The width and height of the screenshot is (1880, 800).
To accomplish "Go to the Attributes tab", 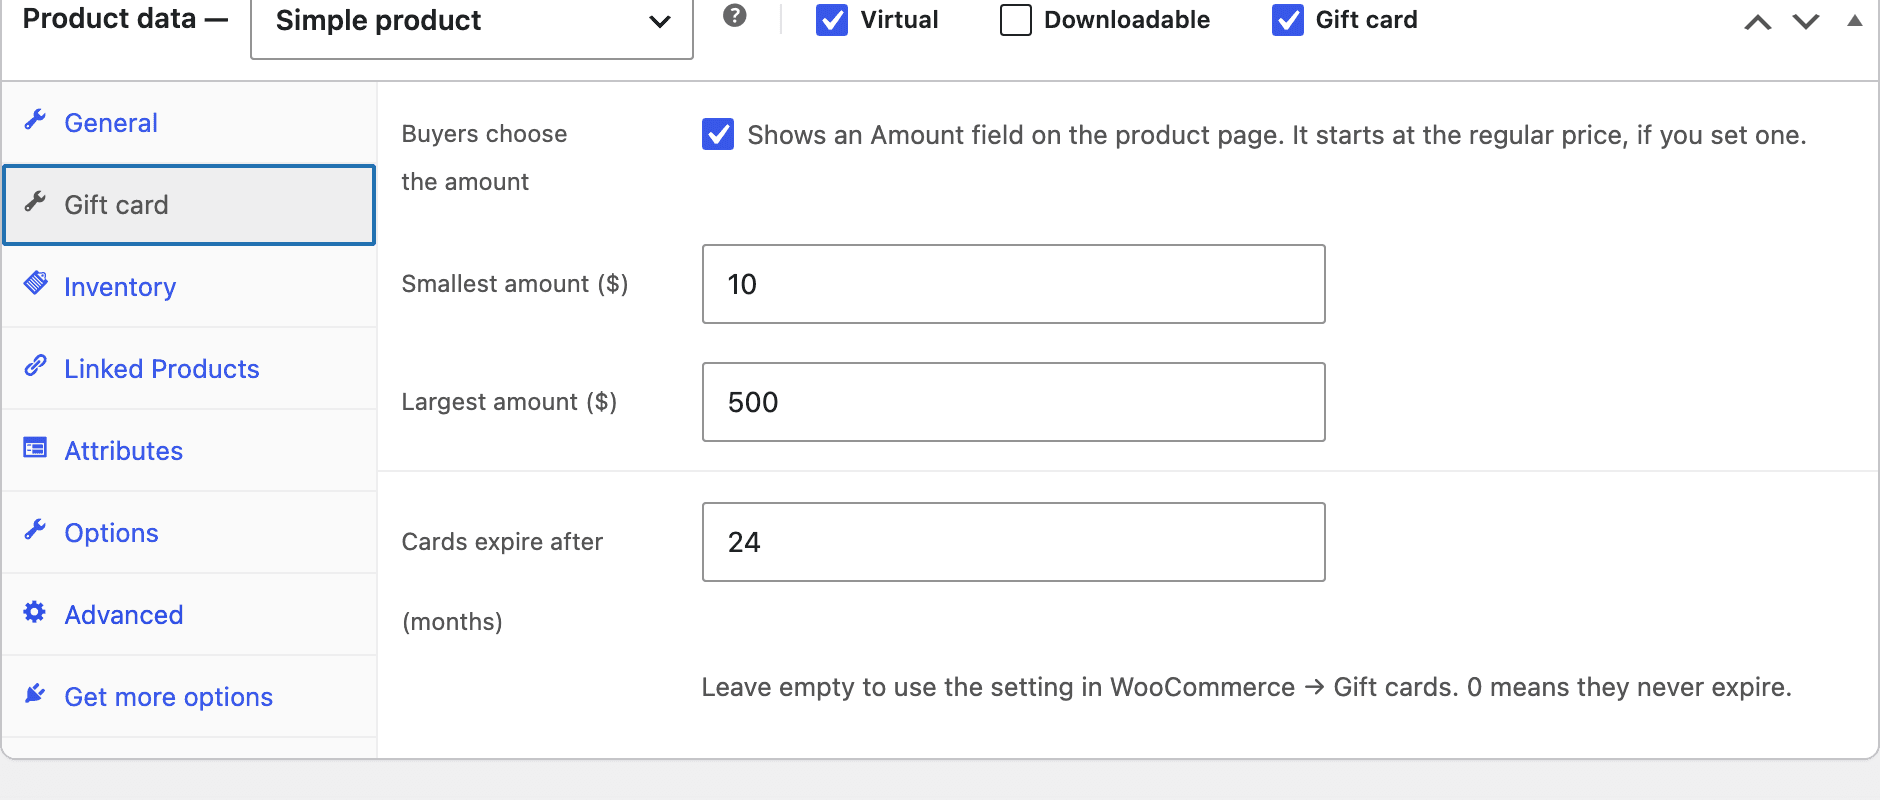I will click(189, 451).
